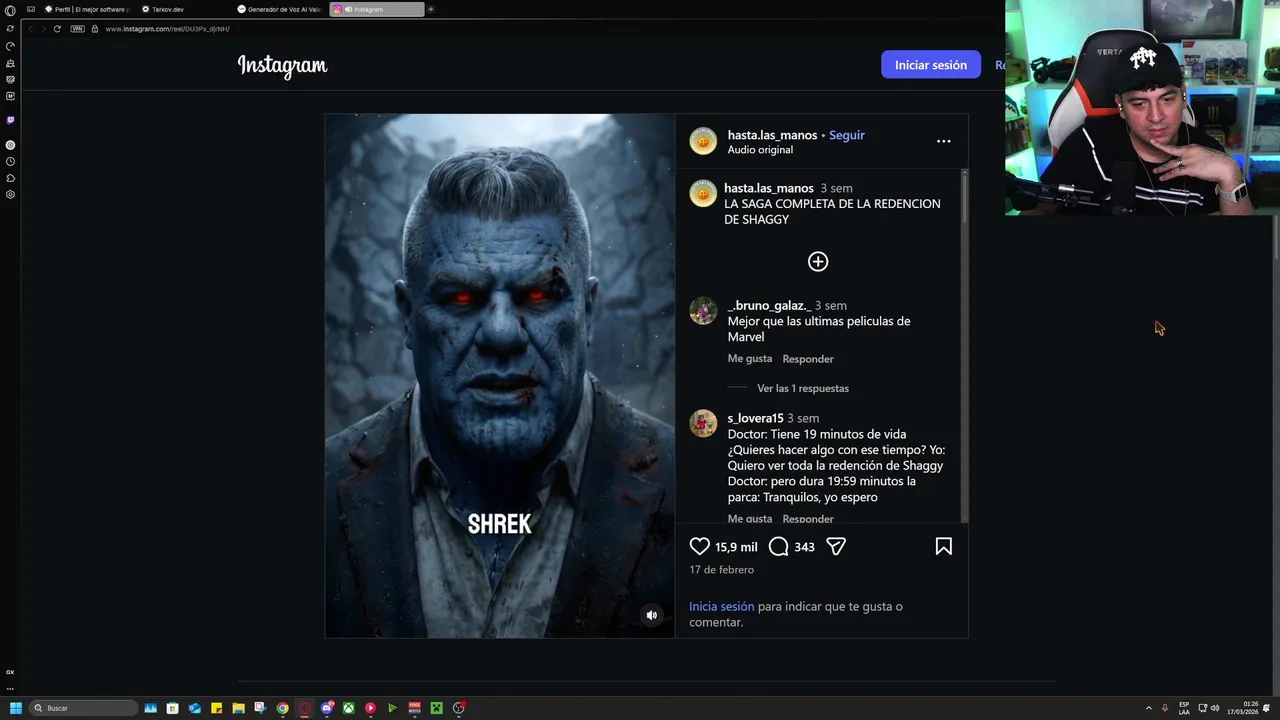
Task: Show site security info via the padlock icon
Action: (x=95, y=29)
